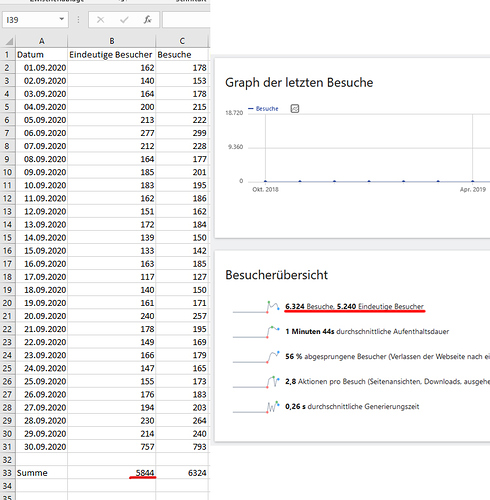Click the 0,26 s Generierungszeit text
The width and height of the screenshot is (490, 500).
tap(352, 406)
